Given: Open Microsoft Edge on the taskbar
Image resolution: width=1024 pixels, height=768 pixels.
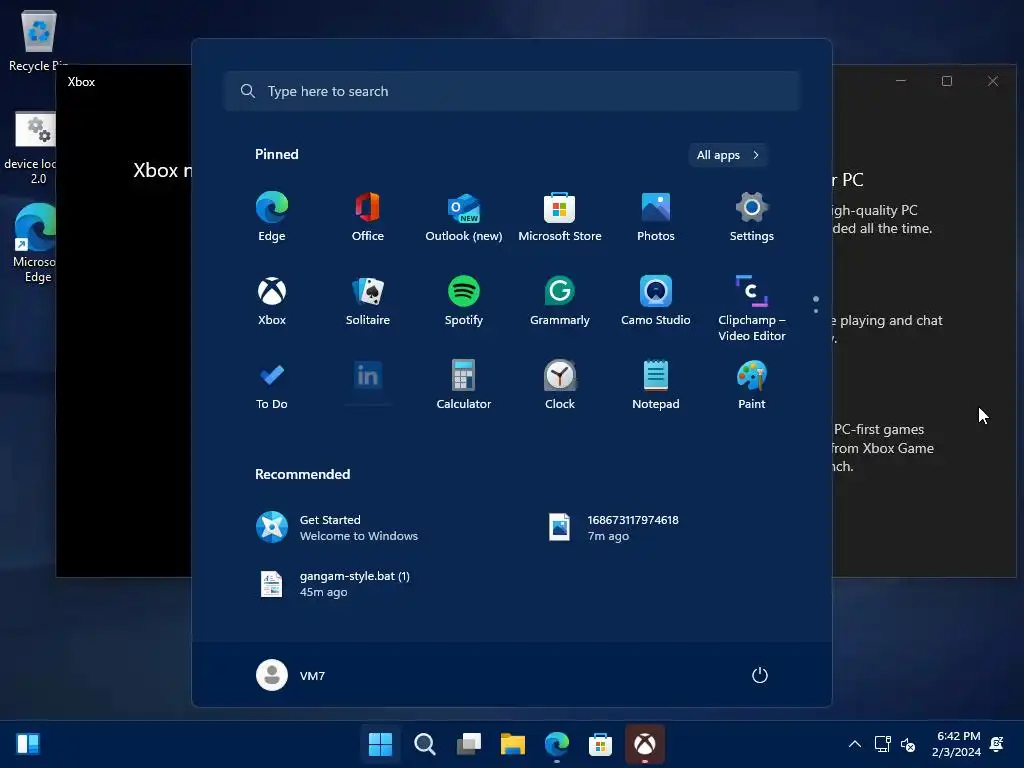Looking at the screenshot, I should [556, 744].
